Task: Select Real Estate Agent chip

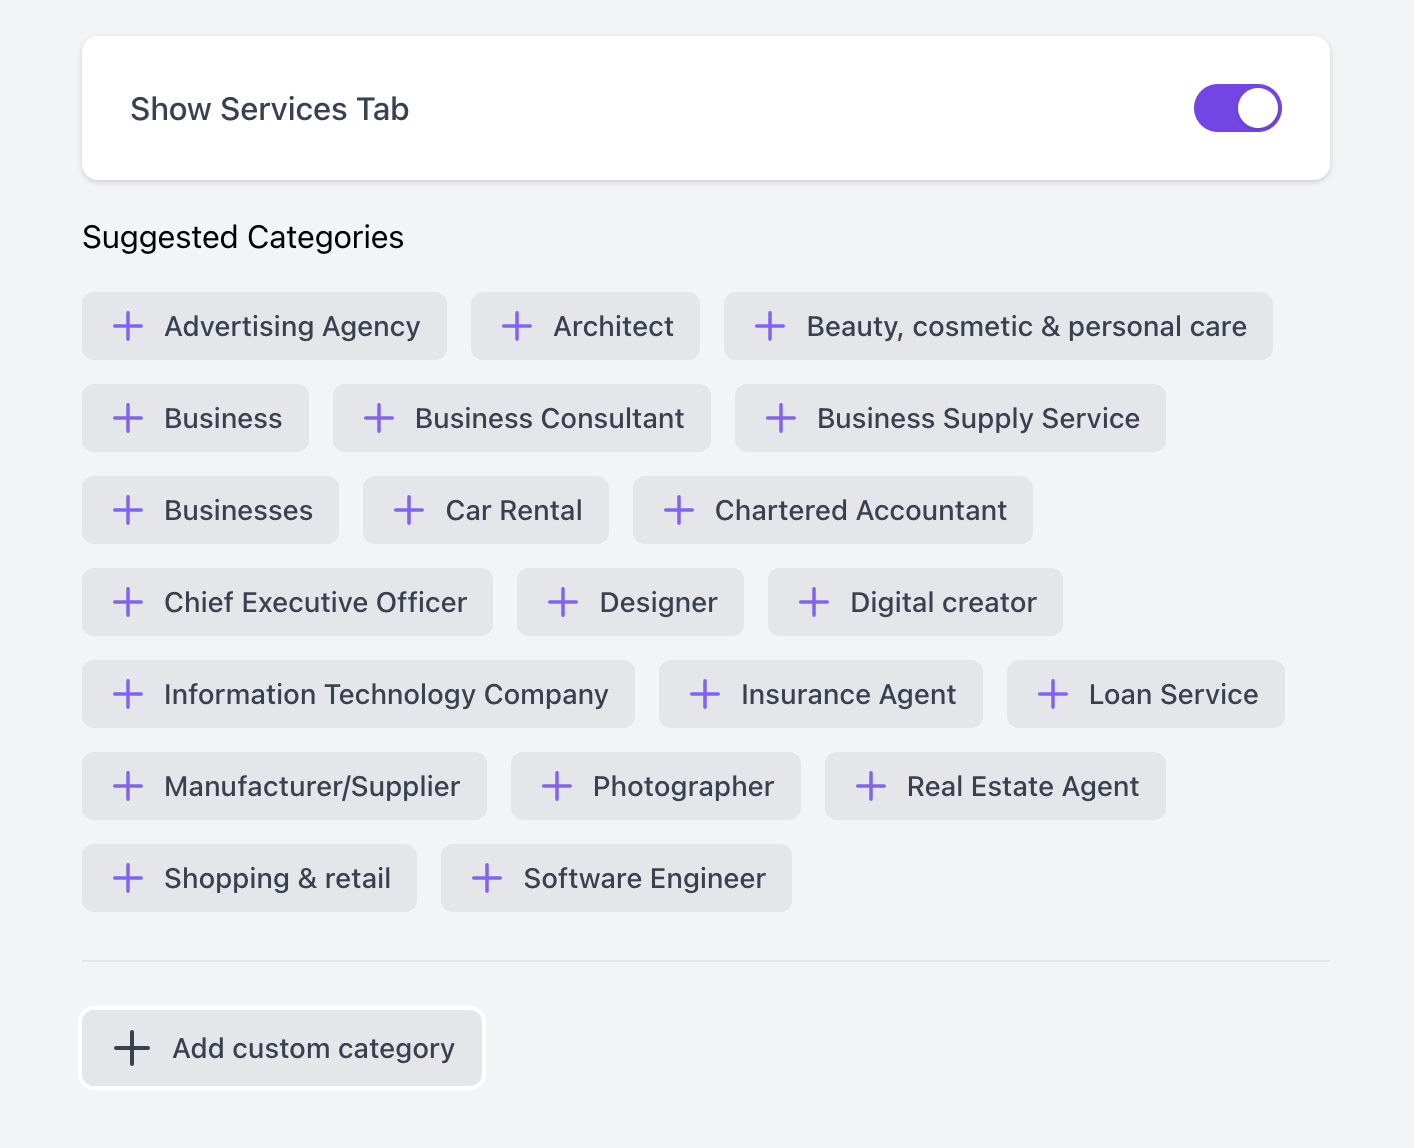Action: pos(995,786)
